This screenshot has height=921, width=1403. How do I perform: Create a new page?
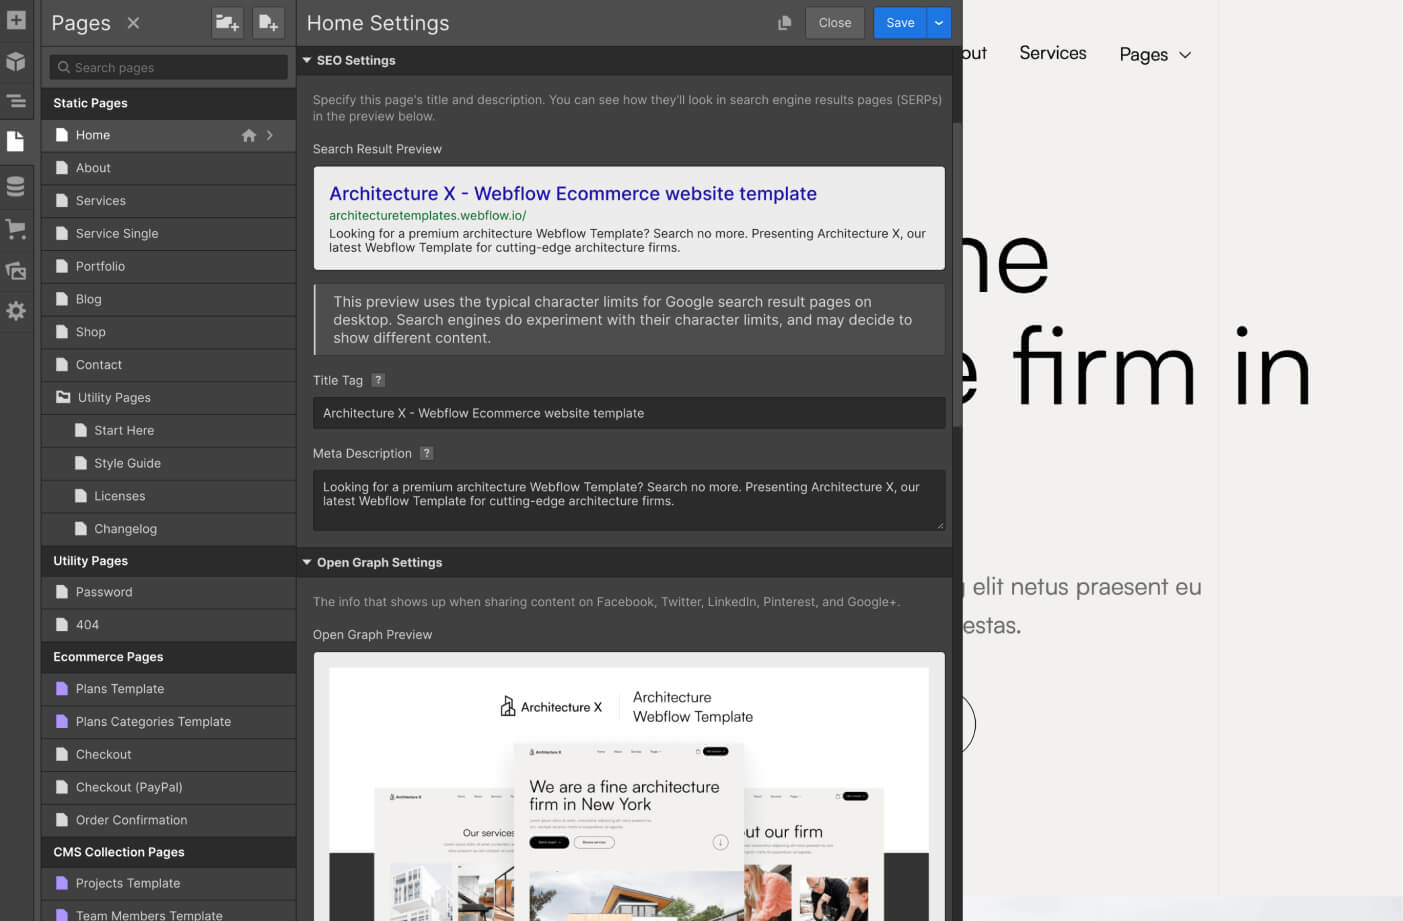(268, 22)
